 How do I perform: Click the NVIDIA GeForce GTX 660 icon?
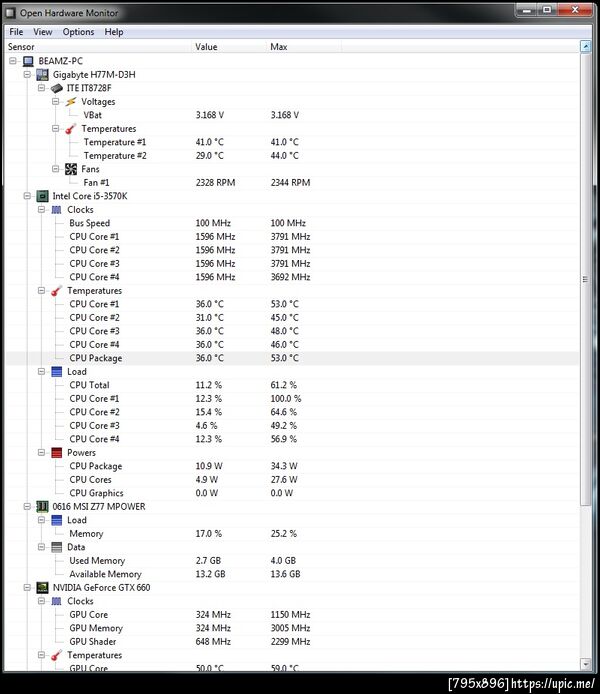coord(43,588)
